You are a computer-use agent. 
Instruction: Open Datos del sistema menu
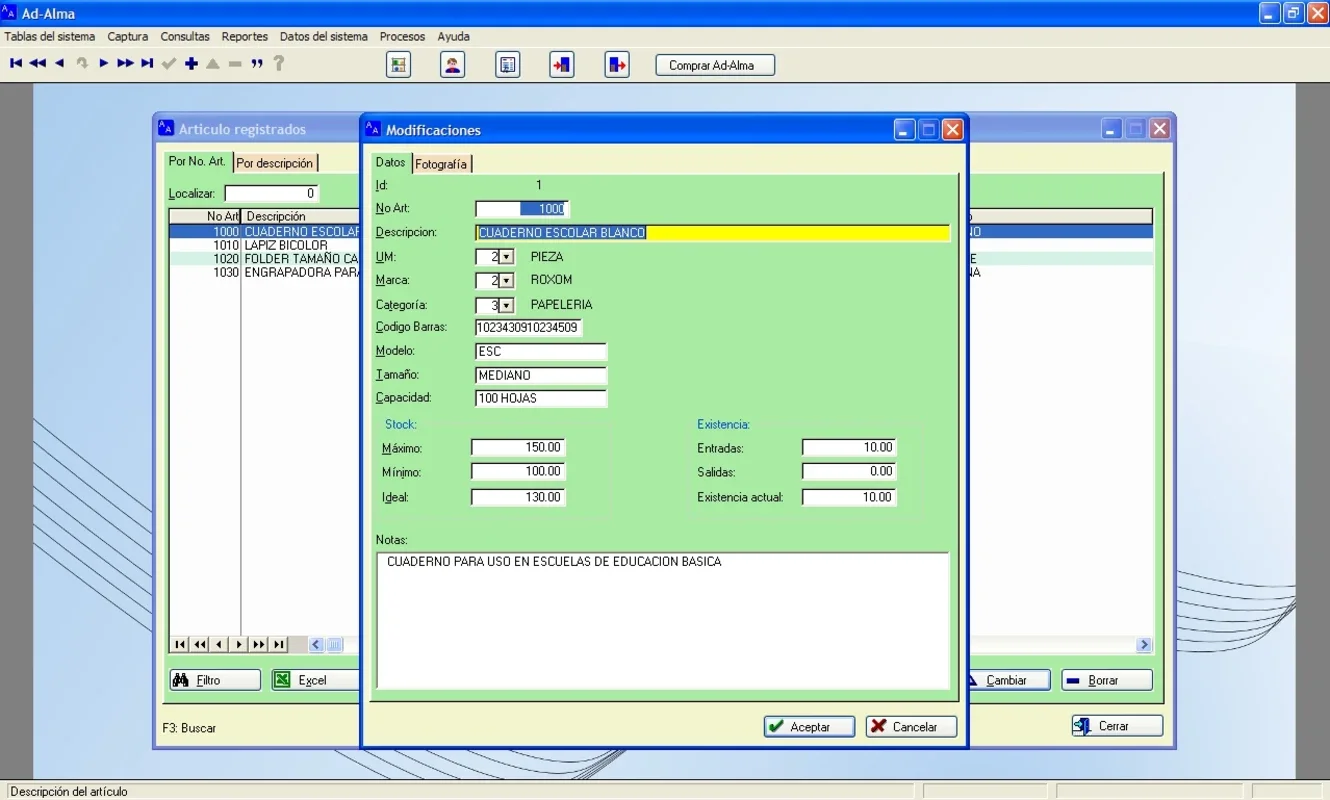(x=324, y=36)
